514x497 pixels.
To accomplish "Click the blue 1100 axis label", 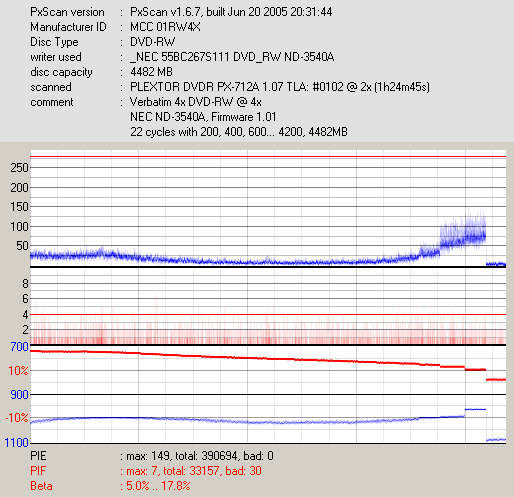I will coord(17,443).
